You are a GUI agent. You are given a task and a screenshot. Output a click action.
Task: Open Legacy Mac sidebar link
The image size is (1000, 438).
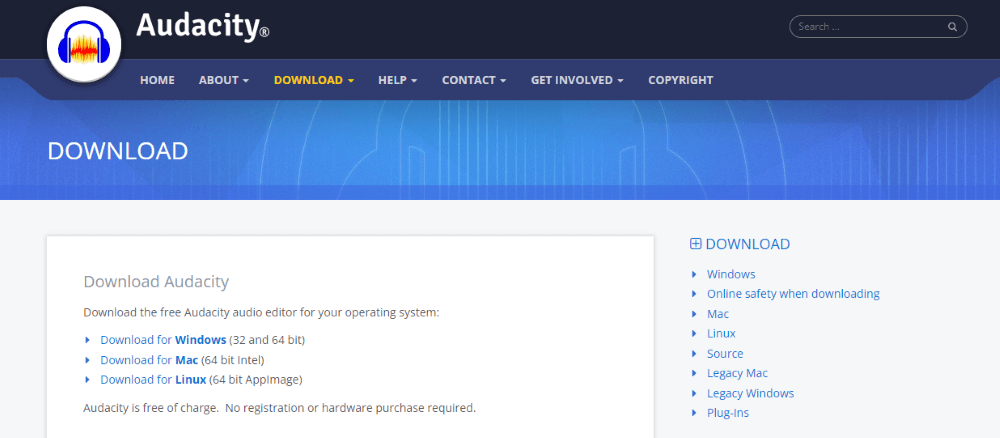pos(737,374)
